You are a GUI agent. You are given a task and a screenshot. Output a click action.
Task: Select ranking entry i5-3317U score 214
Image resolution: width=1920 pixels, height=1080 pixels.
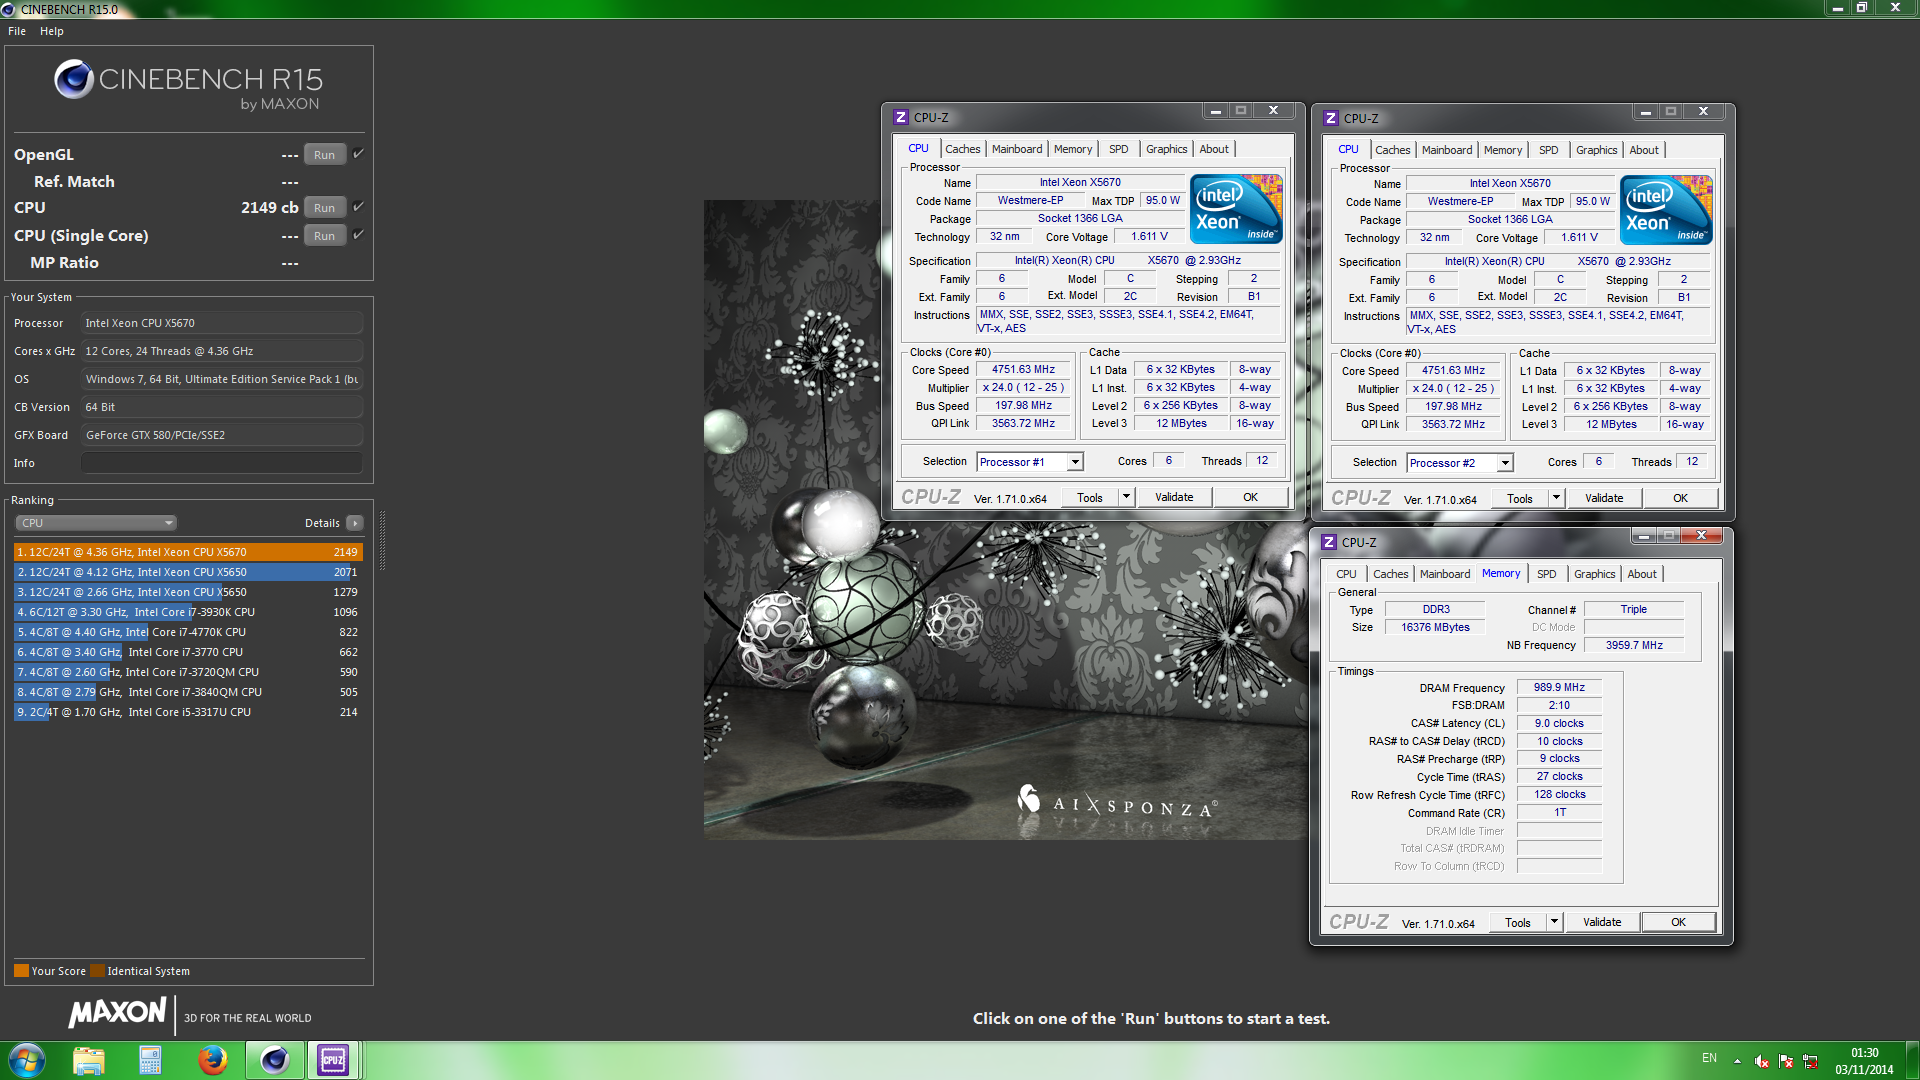(x=188, y=712)
